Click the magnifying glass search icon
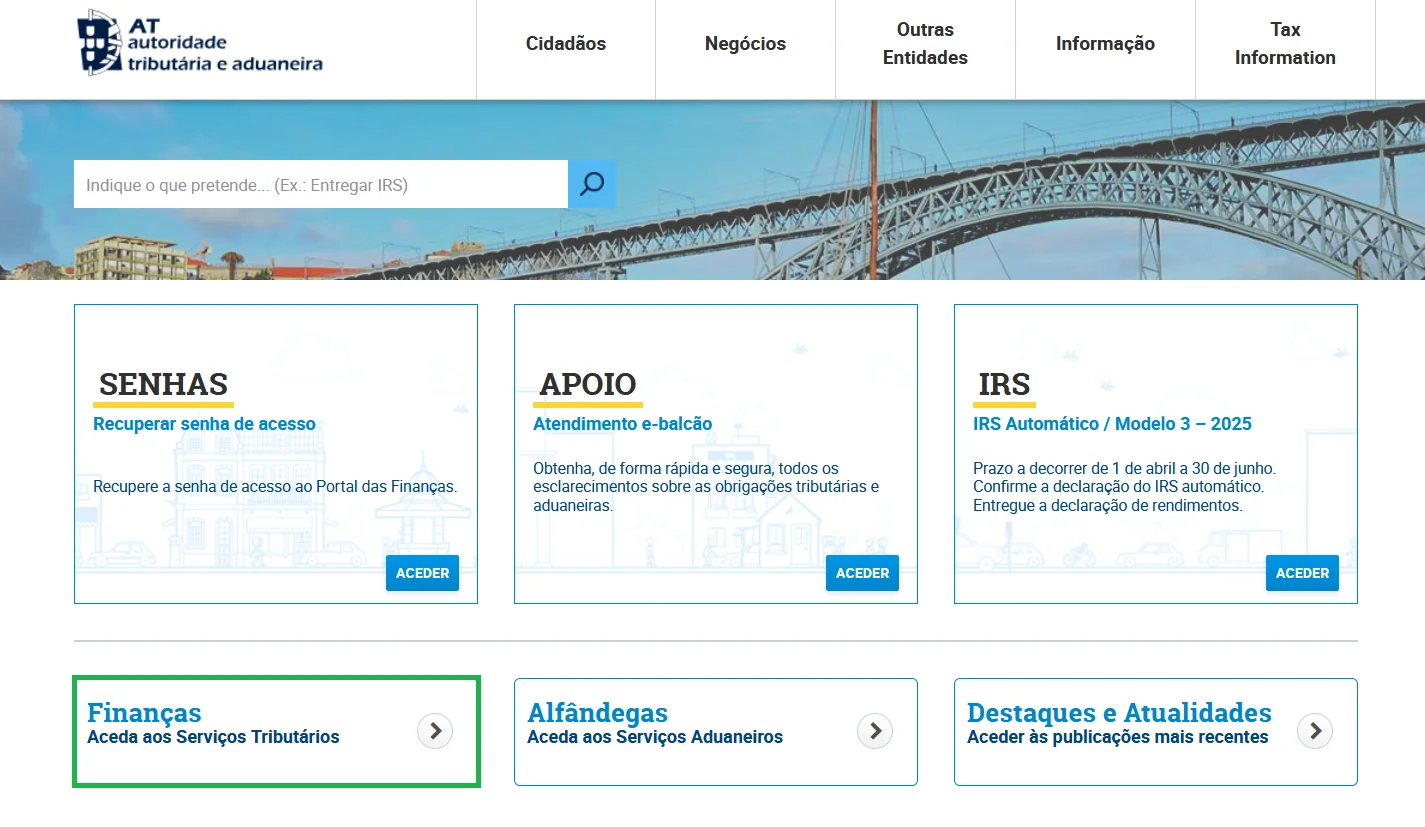 pos(592,184)
